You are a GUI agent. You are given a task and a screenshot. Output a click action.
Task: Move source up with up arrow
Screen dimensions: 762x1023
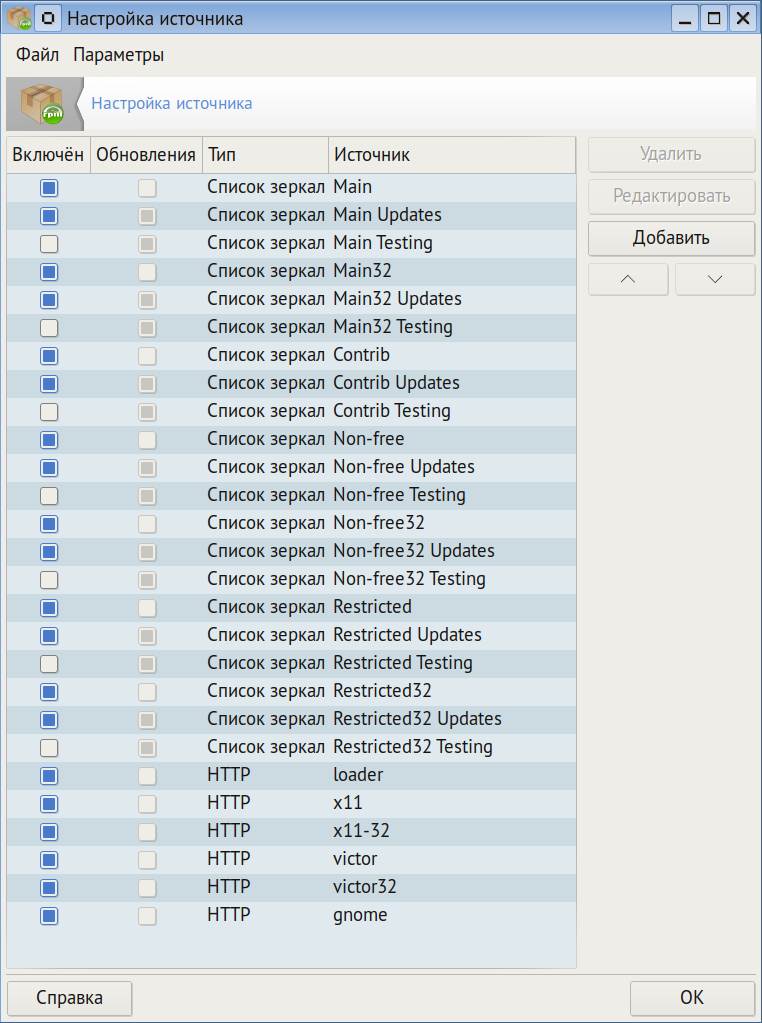pos(628,279)
